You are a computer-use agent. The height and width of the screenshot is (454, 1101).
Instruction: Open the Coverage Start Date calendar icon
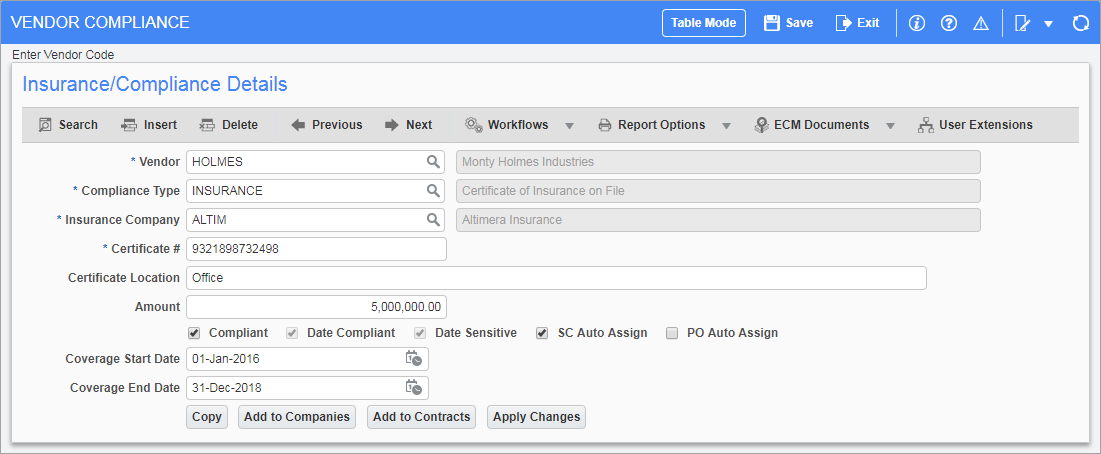(x=414, y=359)
